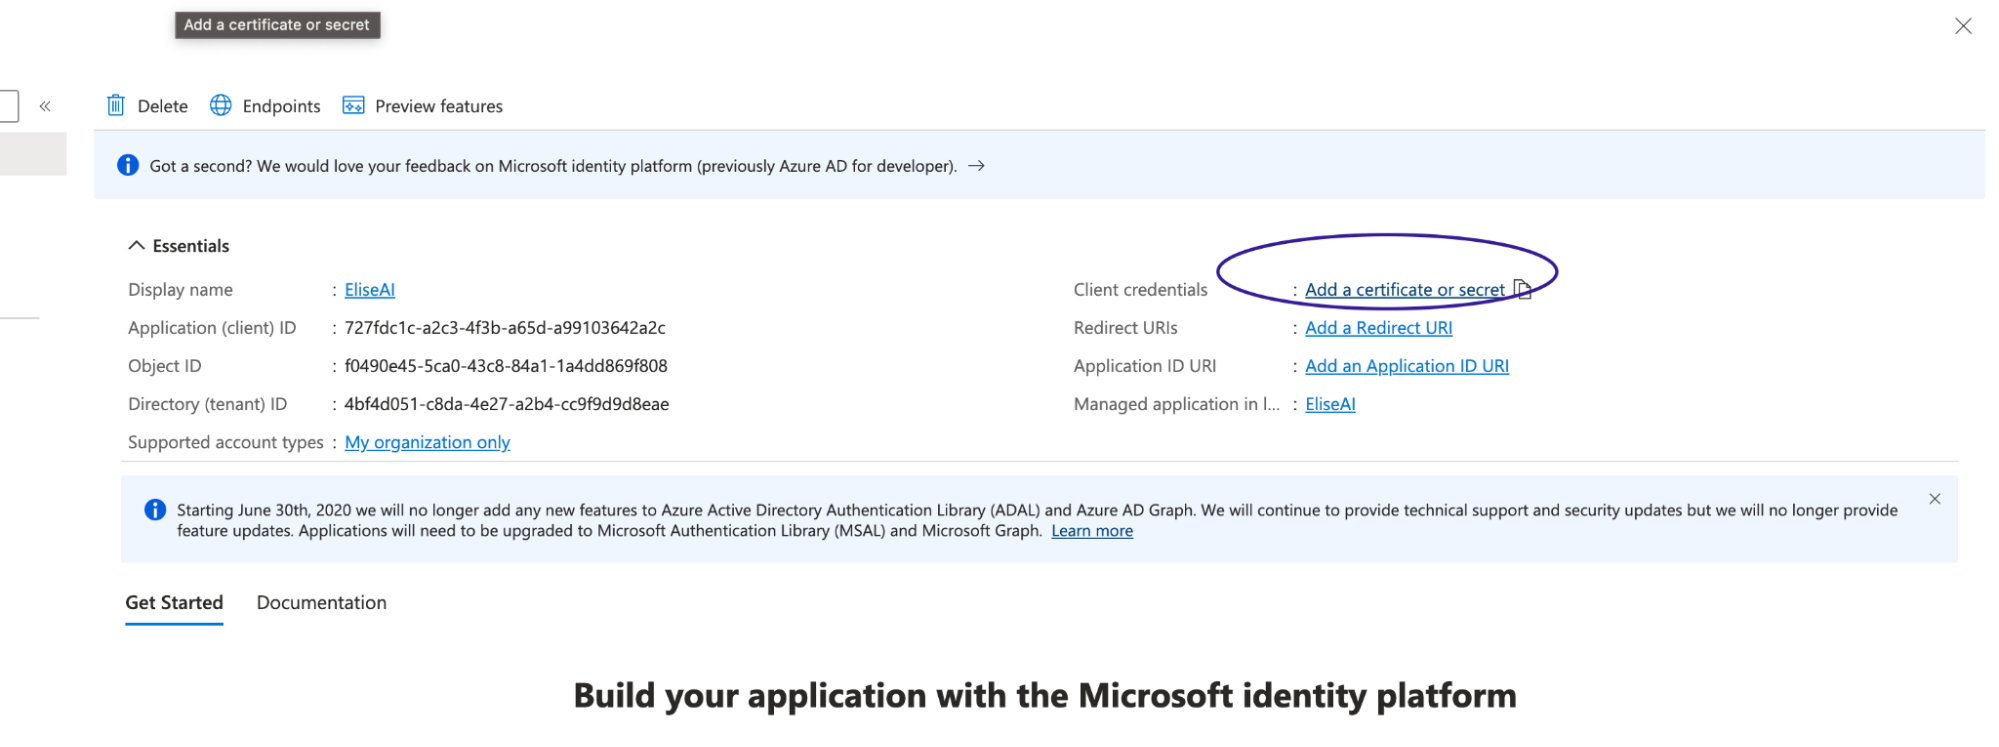Select the Object ID value
The width and height of the screenshot is (1999, 747).
pyautogui.click(x=506, y=366)
